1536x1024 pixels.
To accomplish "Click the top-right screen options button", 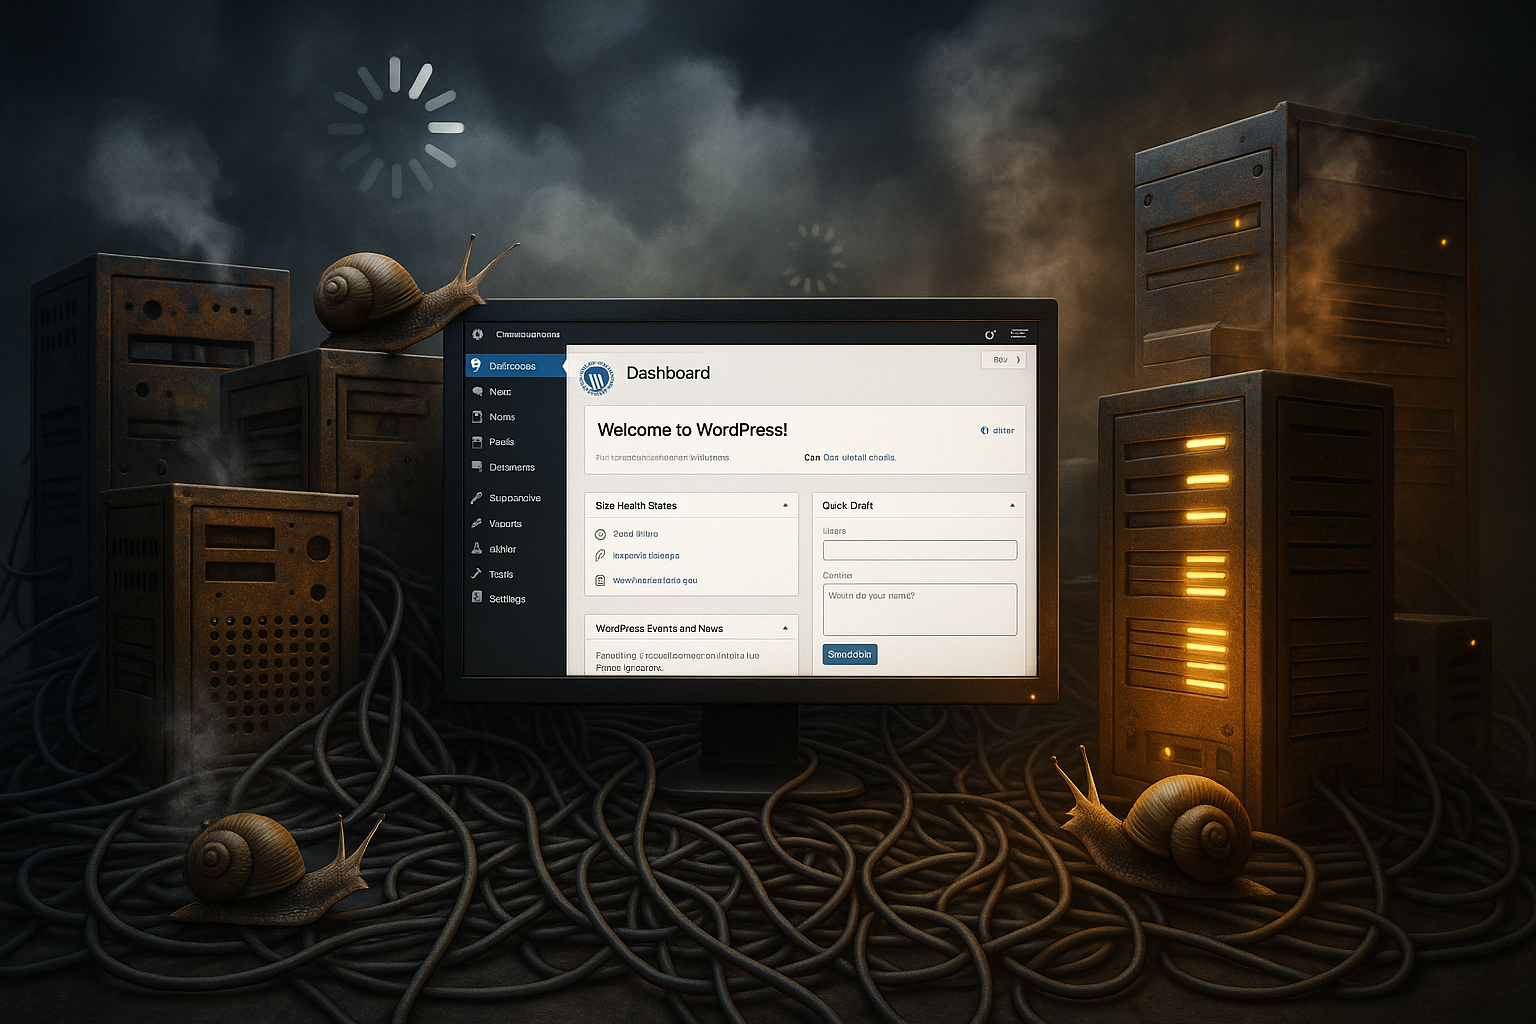I will (x=1003, y=360).
